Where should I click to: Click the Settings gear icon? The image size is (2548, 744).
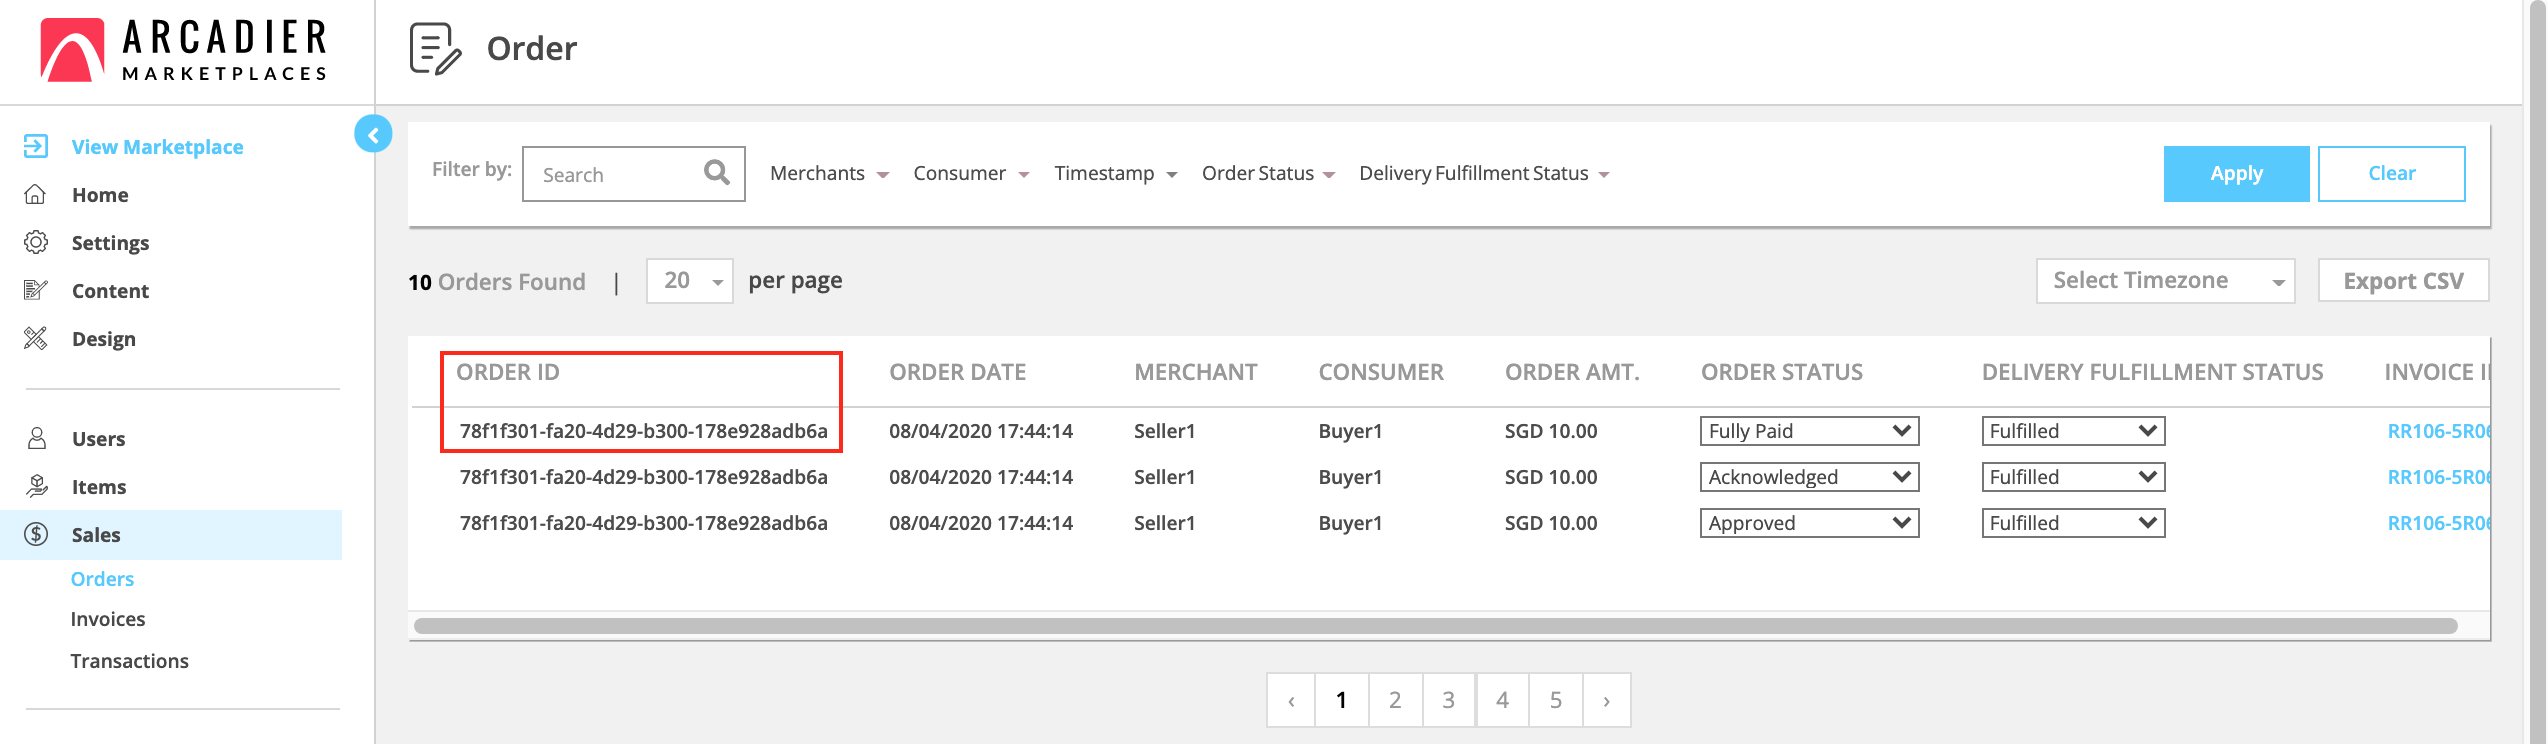[x=36, y=243]
